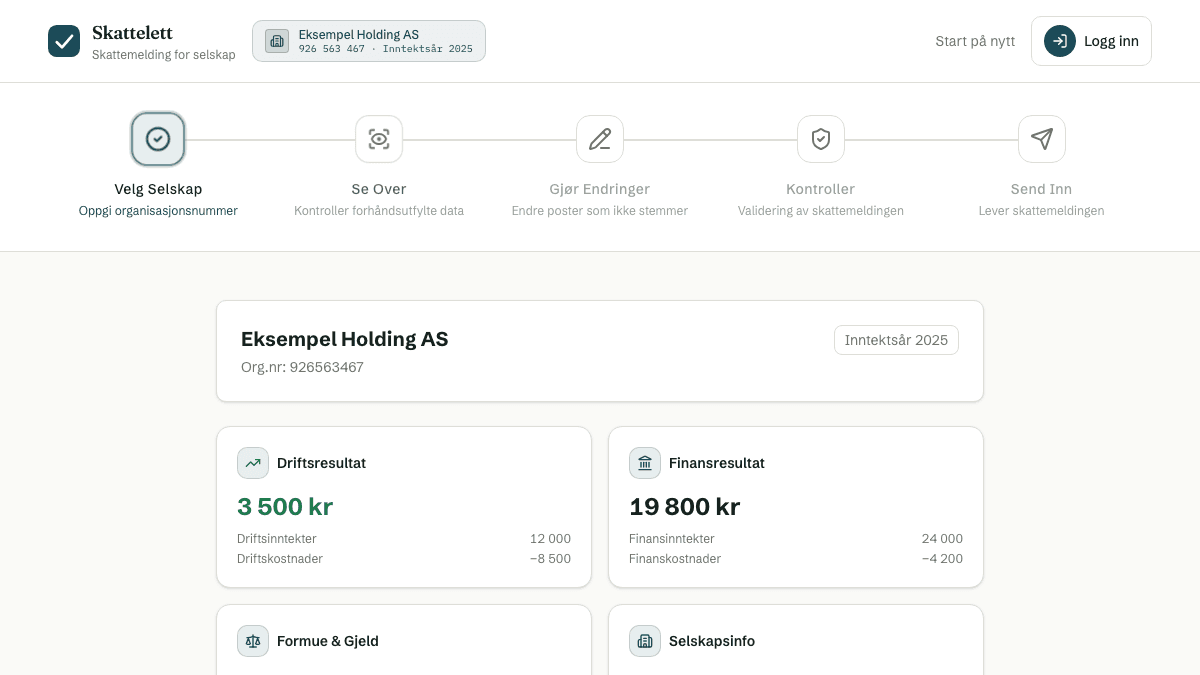Click the Validering av skattemeldingen subtitle
Screen dimensions: 1200x675
pos(821,211)
